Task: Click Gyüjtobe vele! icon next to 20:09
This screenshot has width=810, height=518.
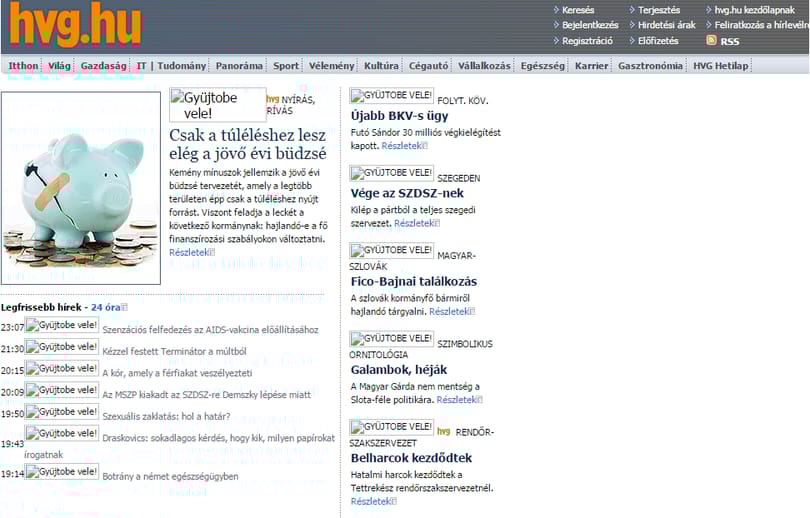Action: click(x=61, y=390)
